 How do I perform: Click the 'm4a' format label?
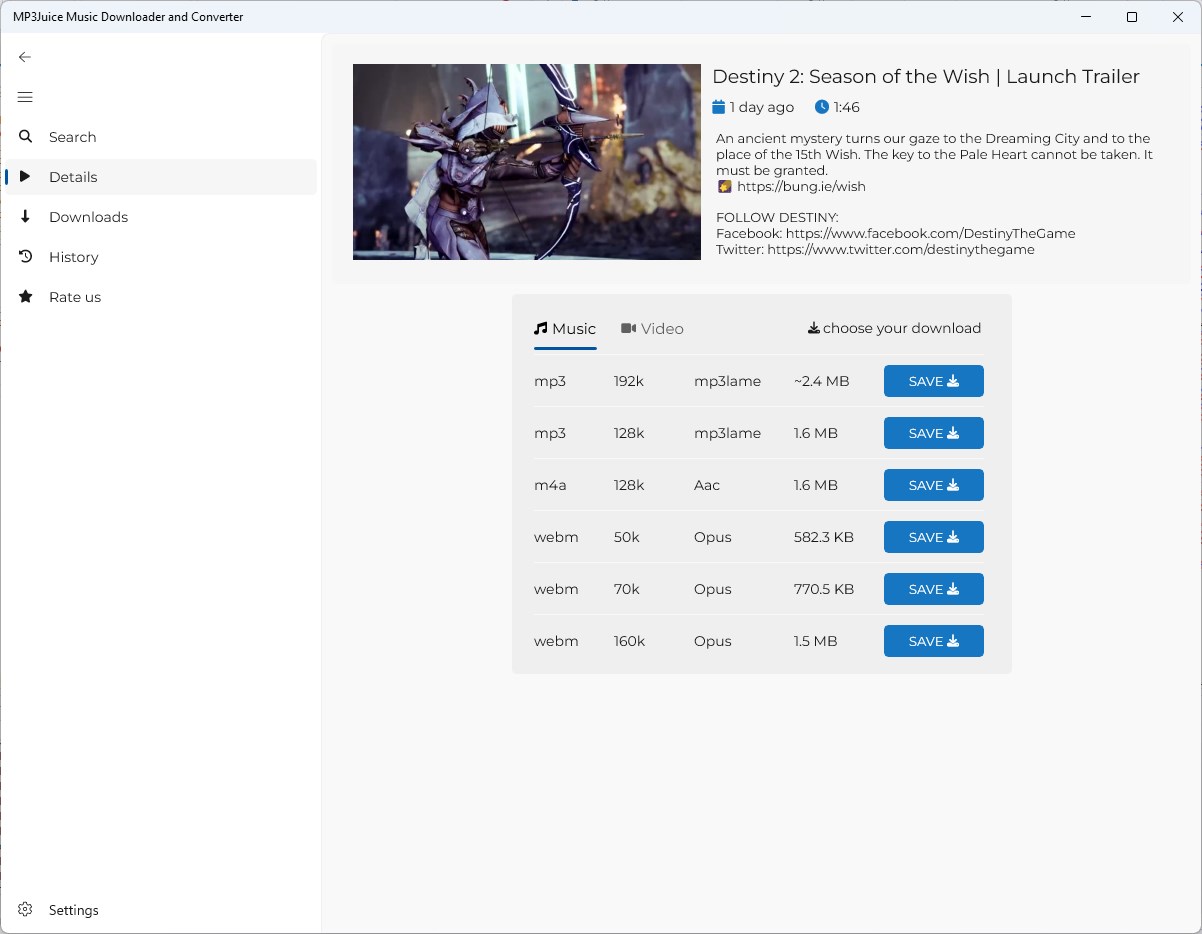pos(550,485)
